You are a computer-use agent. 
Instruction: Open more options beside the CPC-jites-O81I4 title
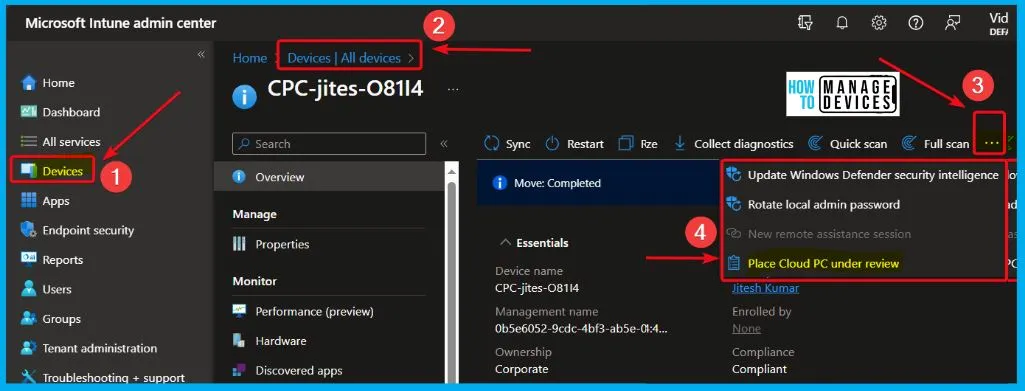pos(452,89)
